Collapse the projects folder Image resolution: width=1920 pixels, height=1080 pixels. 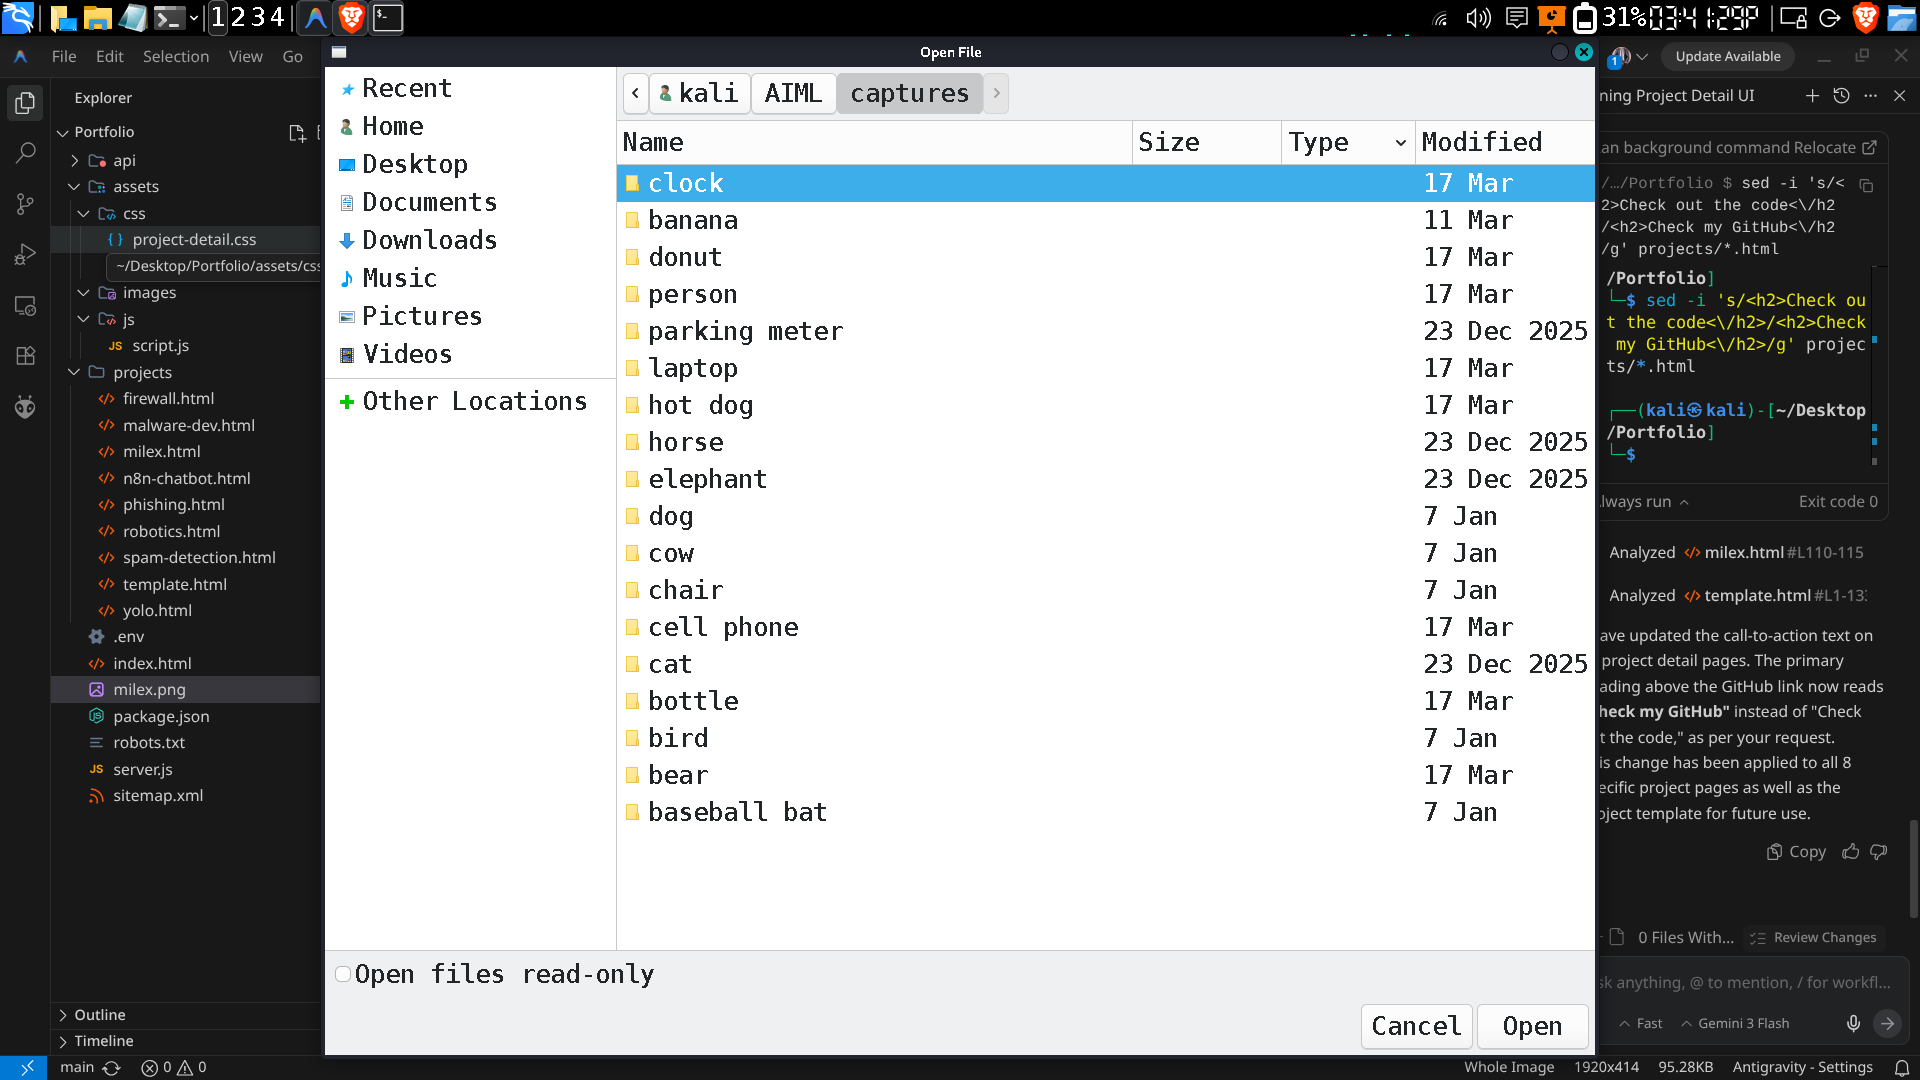pyautogui.click(x=75, y=372)
